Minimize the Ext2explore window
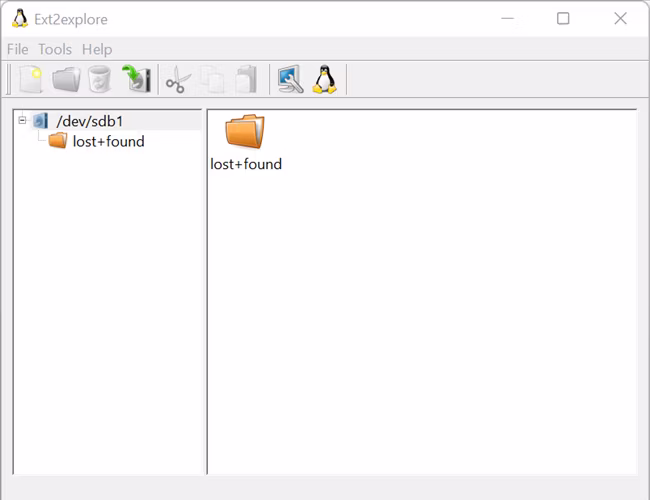650x500 pixels. click(x=508, y=19)
